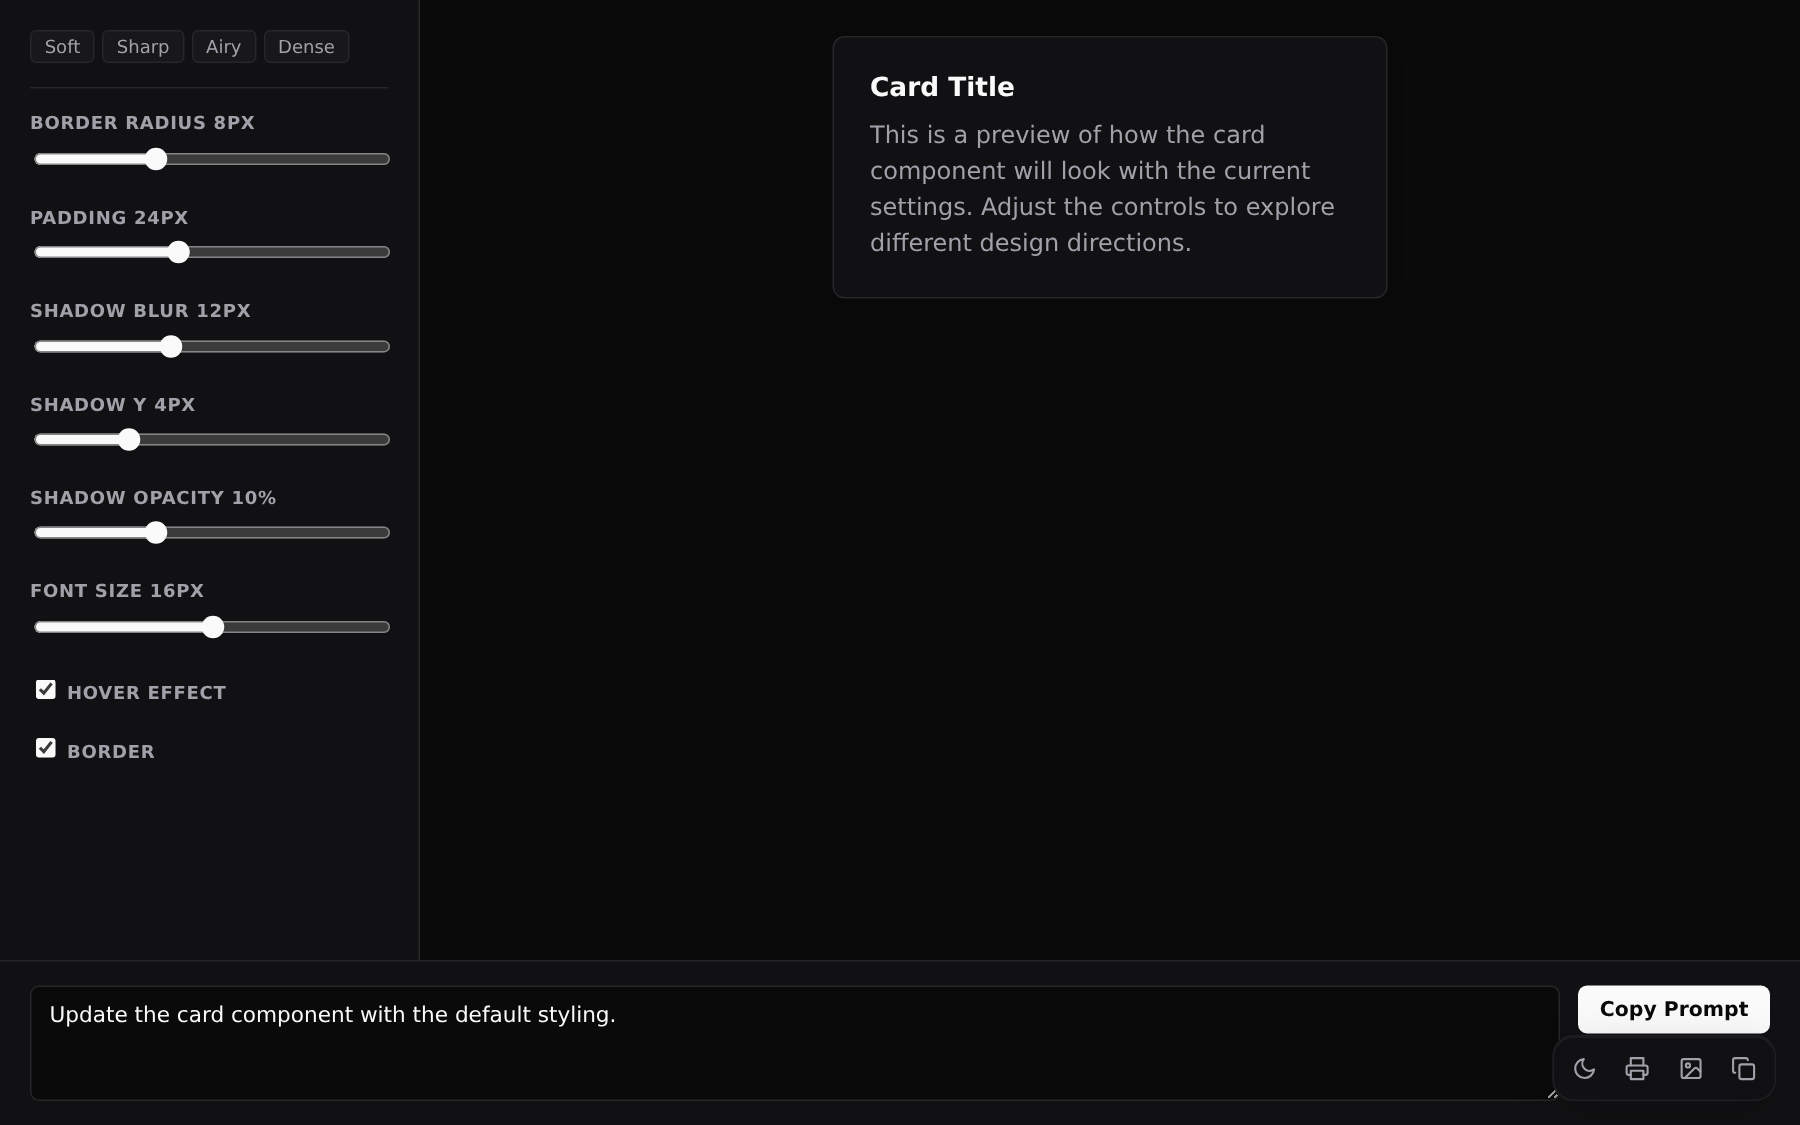Click the Border Radius slider thumb
The height and width of the screenshot is (1125, 1800).
[x=156, y=159]
